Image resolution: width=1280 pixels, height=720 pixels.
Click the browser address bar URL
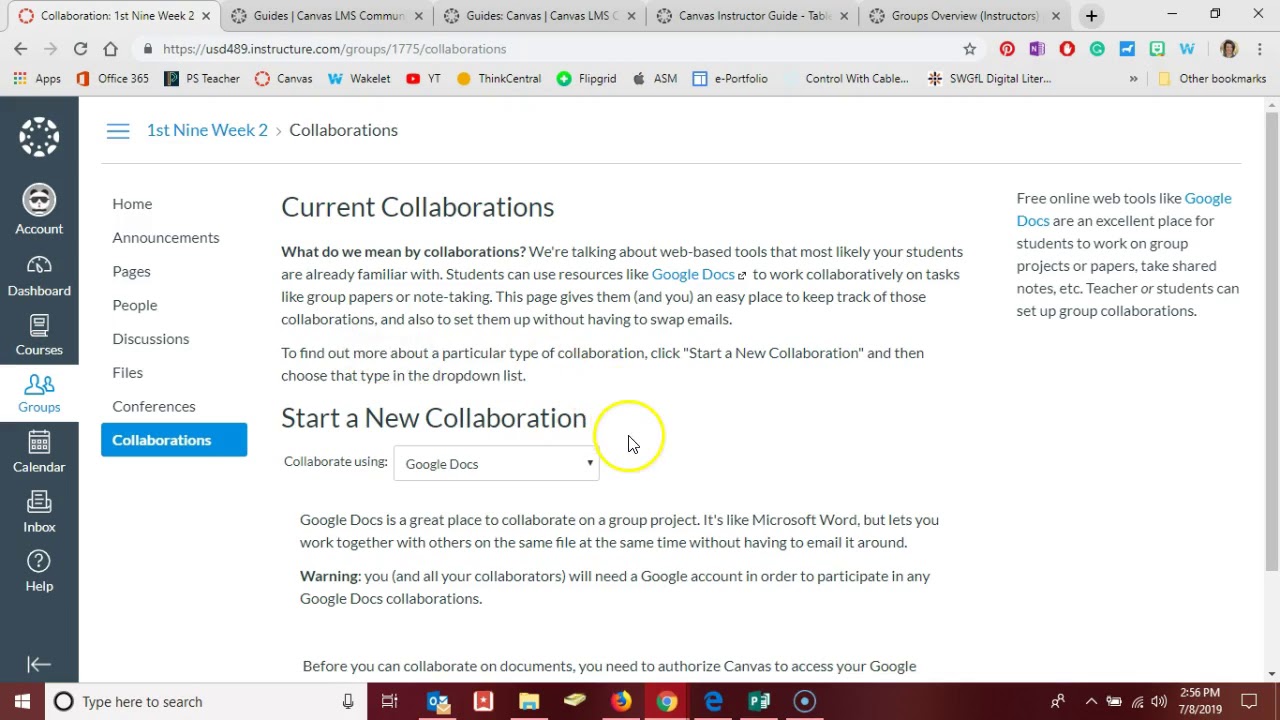(x=334, y=48)
